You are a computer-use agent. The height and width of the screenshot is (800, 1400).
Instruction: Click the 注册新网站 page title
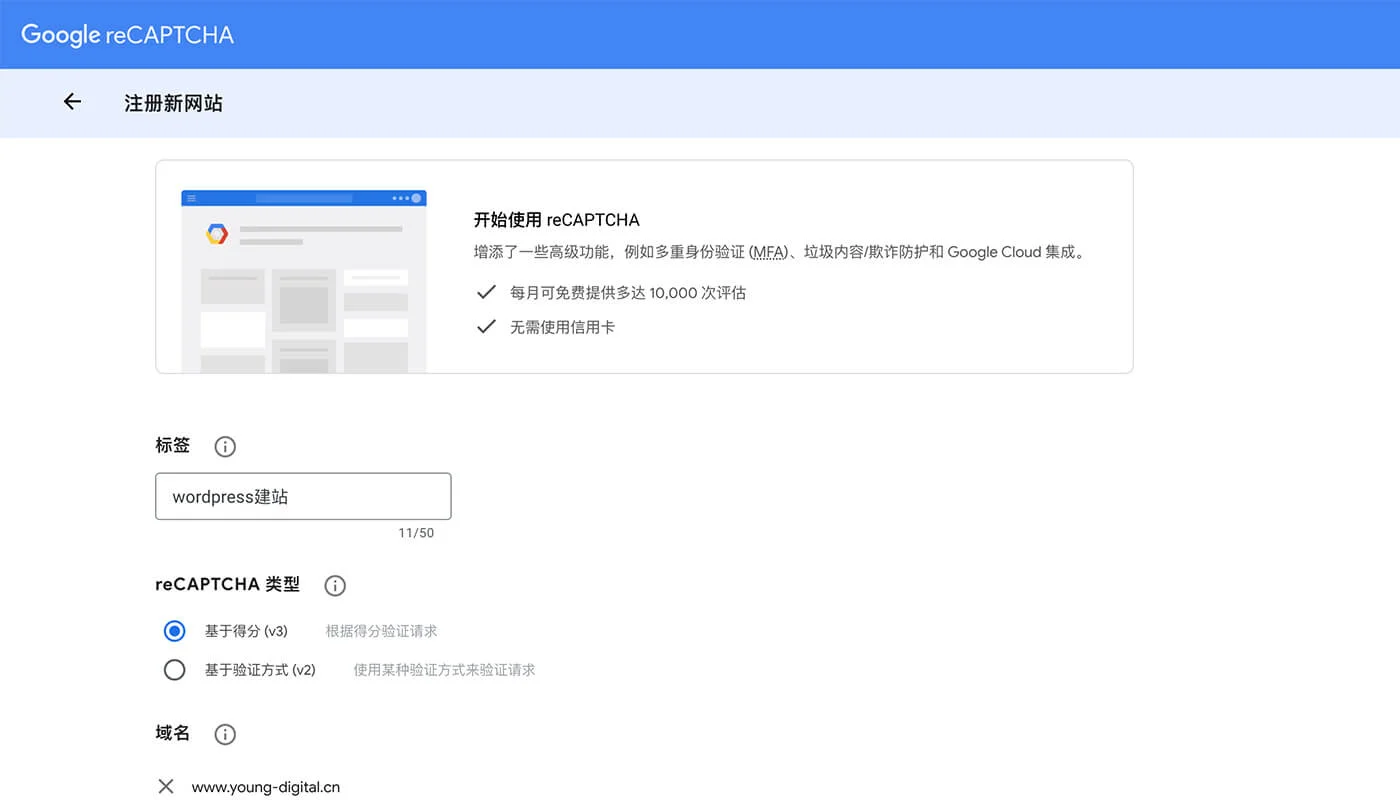point(173,103)
